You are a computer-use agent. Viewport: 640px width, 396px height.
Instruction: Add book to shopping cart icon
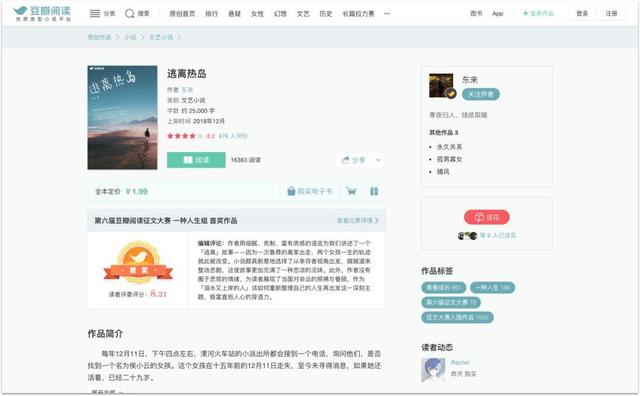tap(351, 191)
